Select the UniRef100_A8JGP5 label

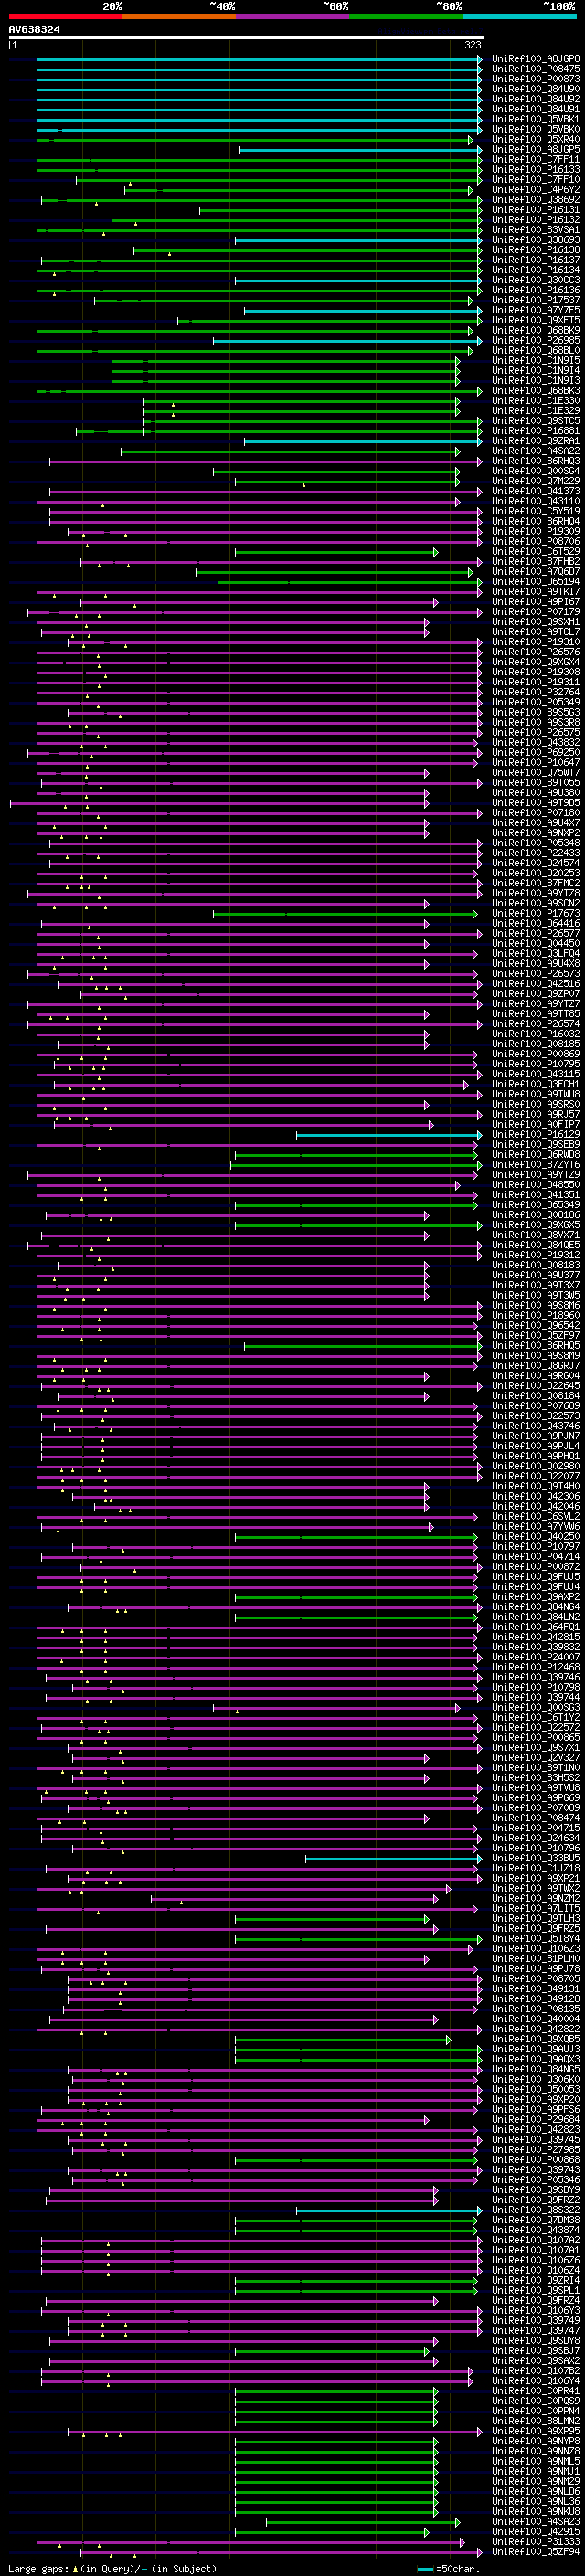coord(536,149)
